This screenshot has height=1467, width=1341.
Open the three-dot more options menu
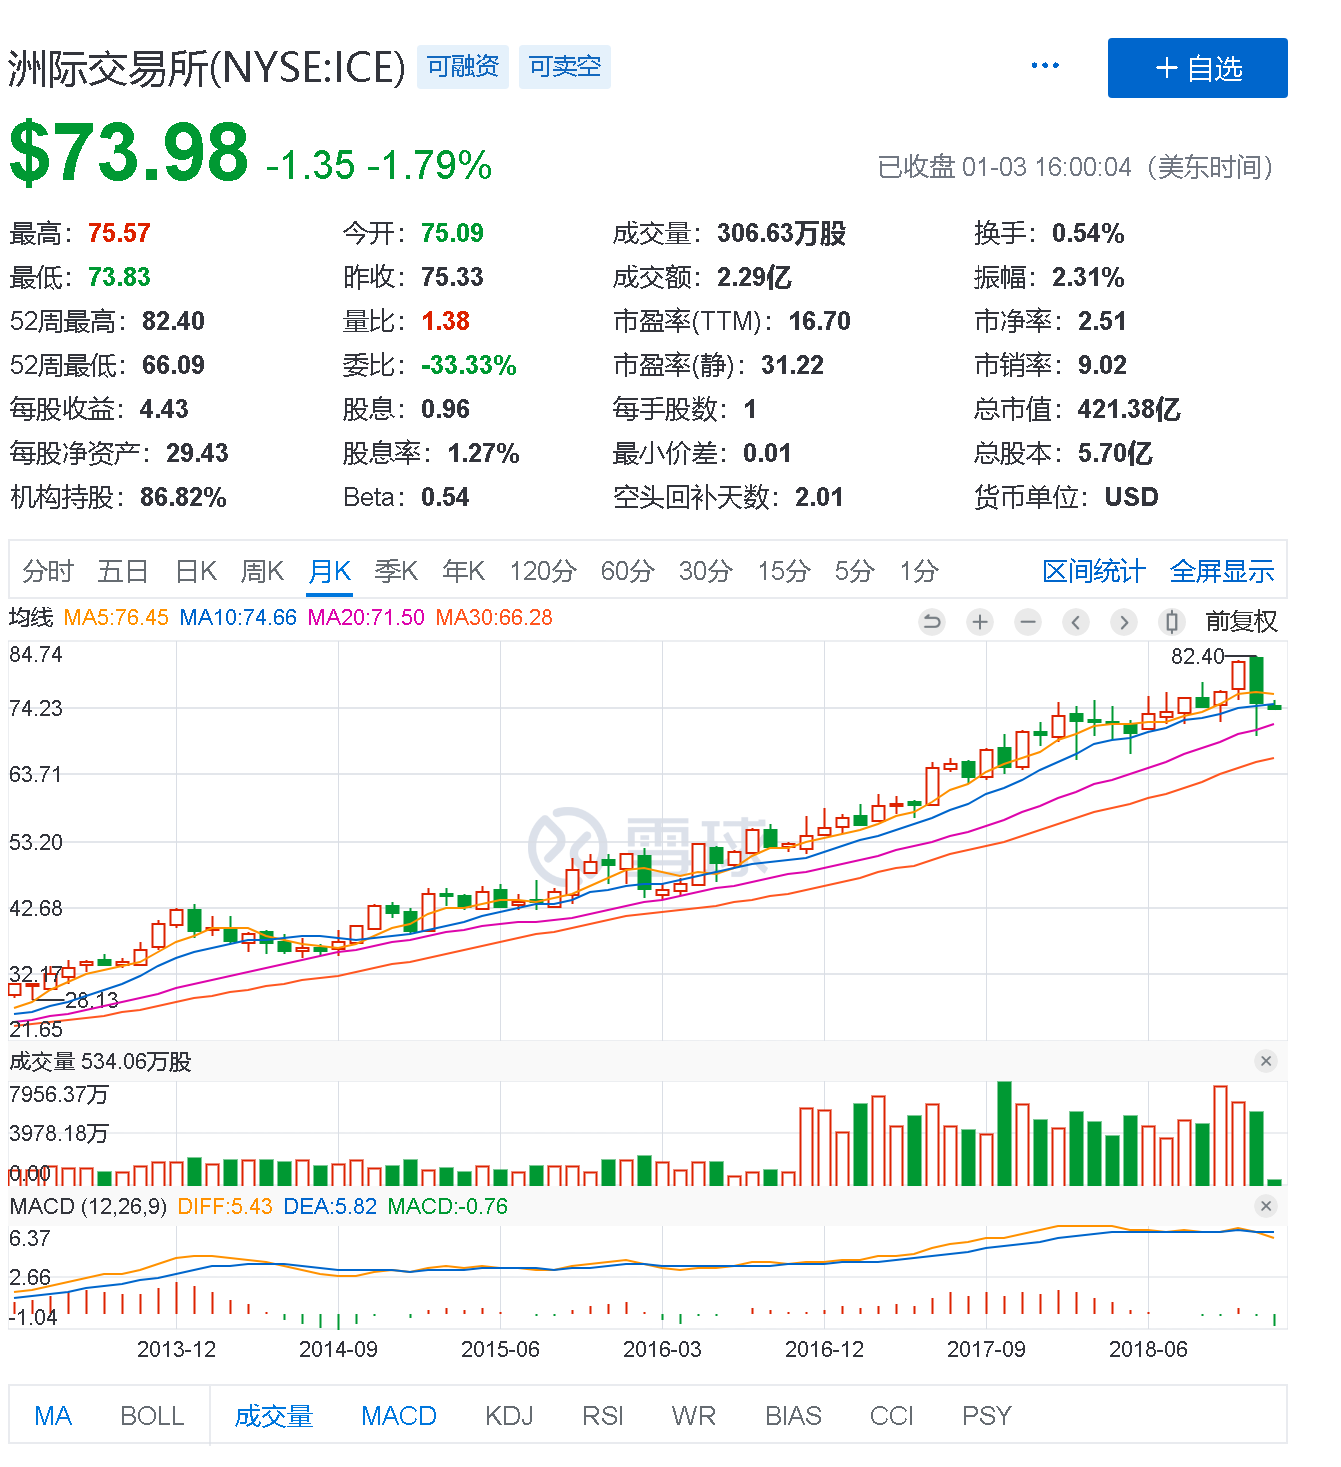point(1045,66)
